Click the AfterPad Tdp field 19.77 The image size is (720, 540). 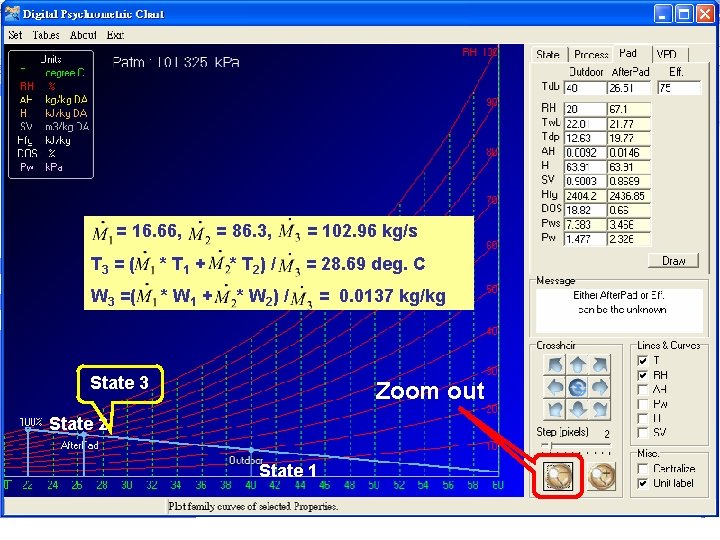629,138
